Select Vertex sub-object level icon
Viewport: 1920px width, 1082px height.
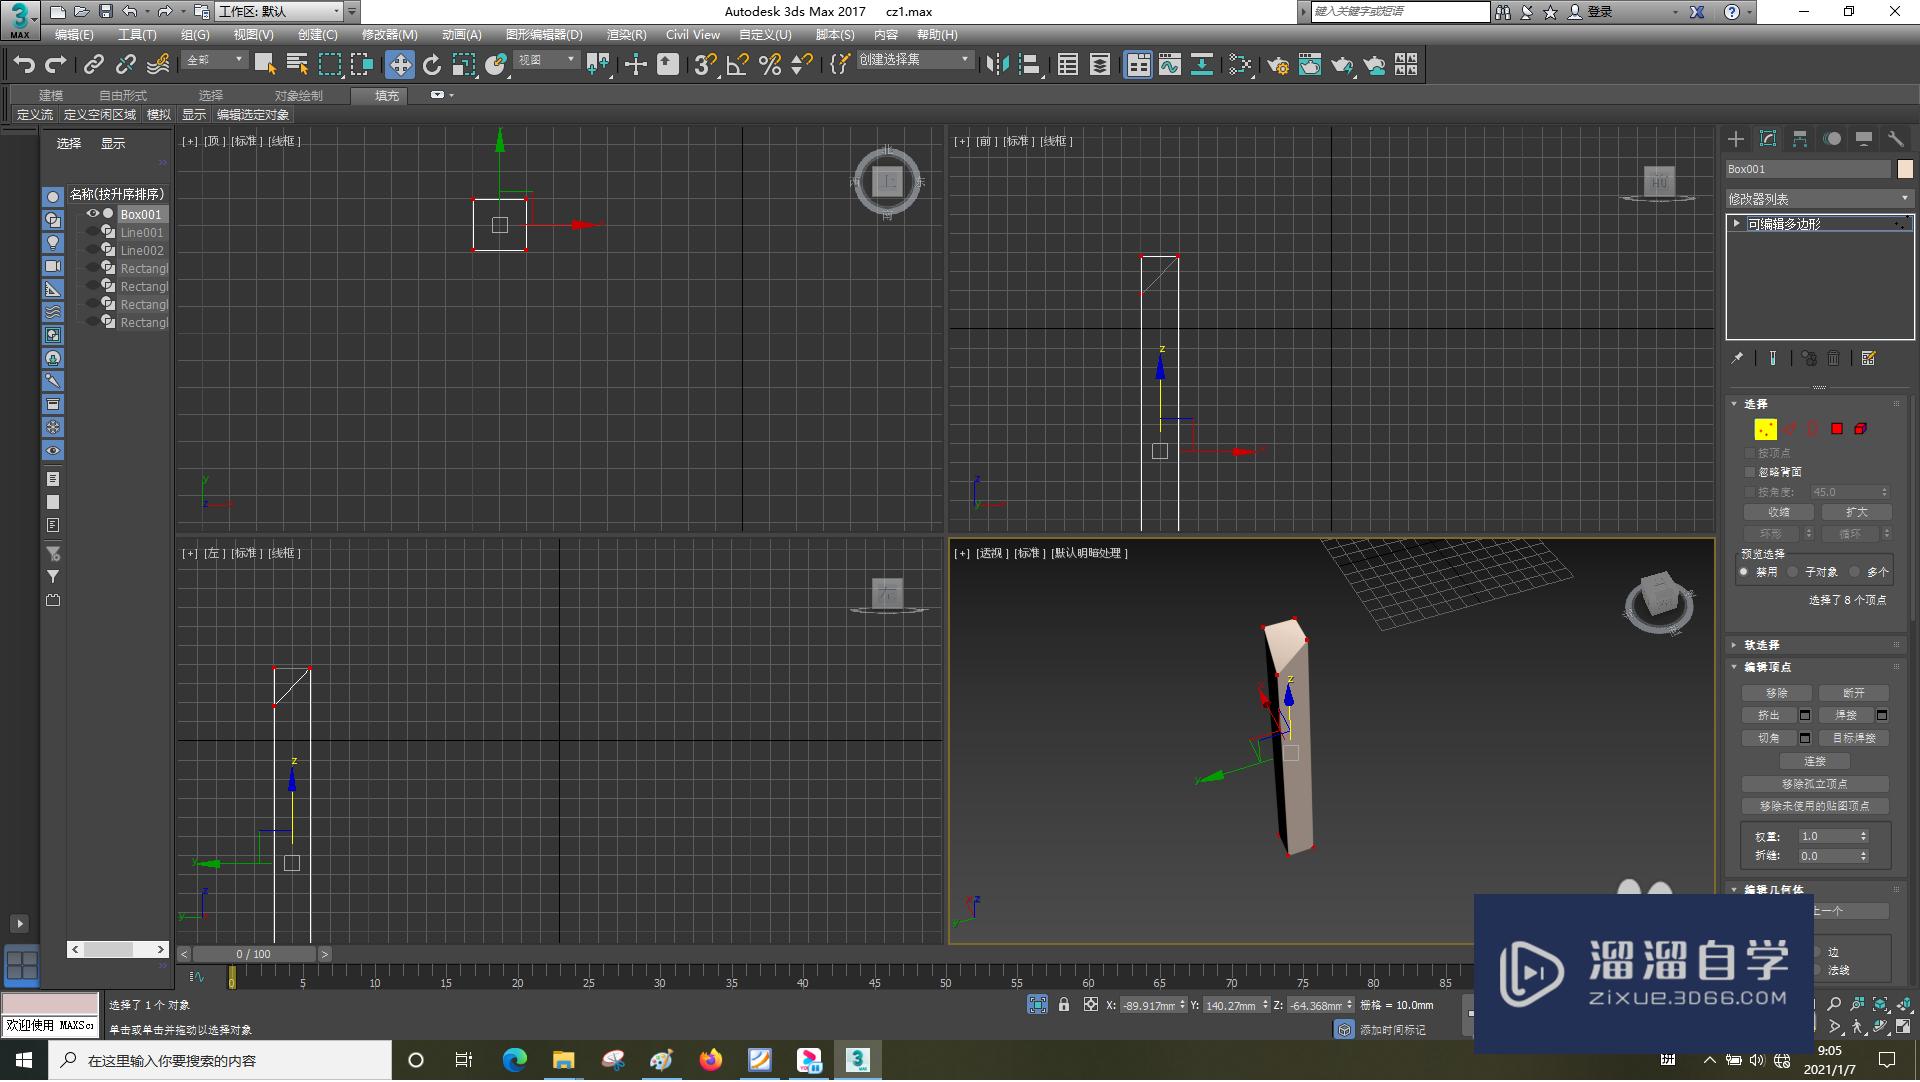(x=1766, y=429)
